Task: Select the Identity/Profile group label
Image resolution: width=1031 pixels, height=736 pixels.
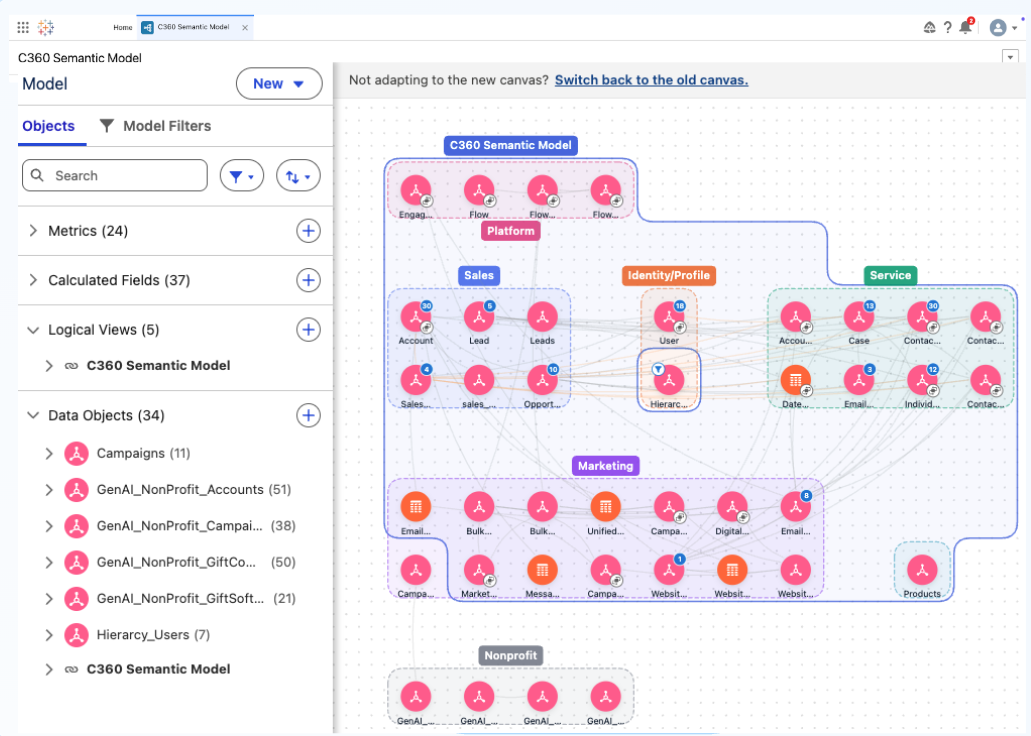Action: tap(669, 276)
